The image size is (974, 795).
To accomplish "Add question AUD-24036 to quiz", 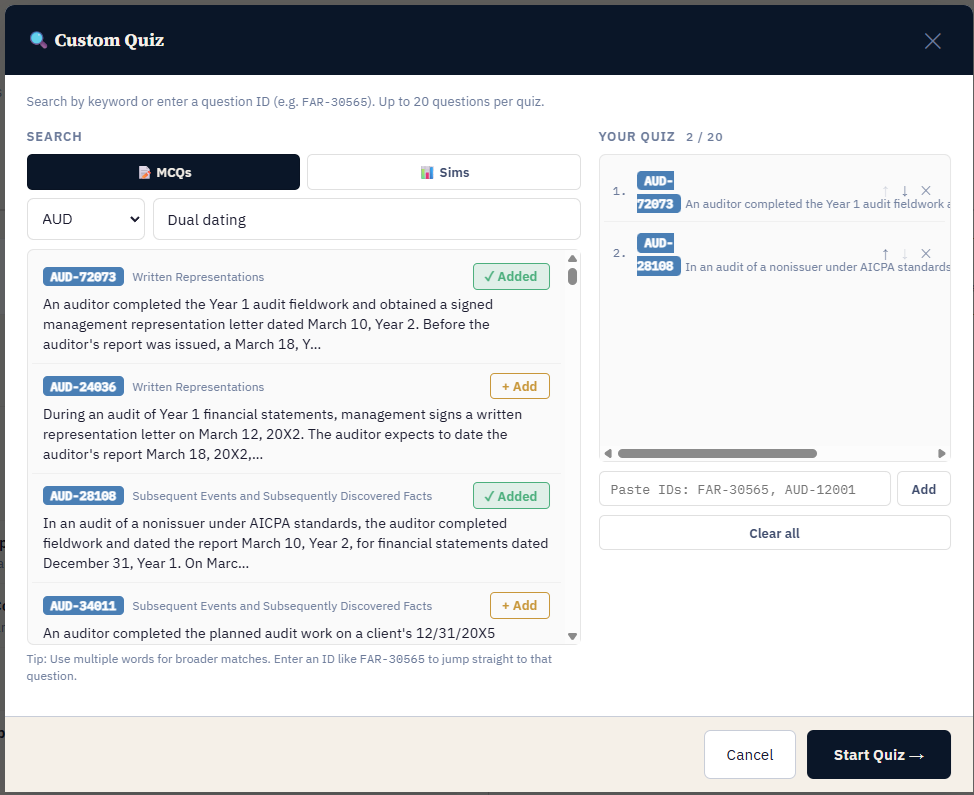I will (x=520, y=386).
